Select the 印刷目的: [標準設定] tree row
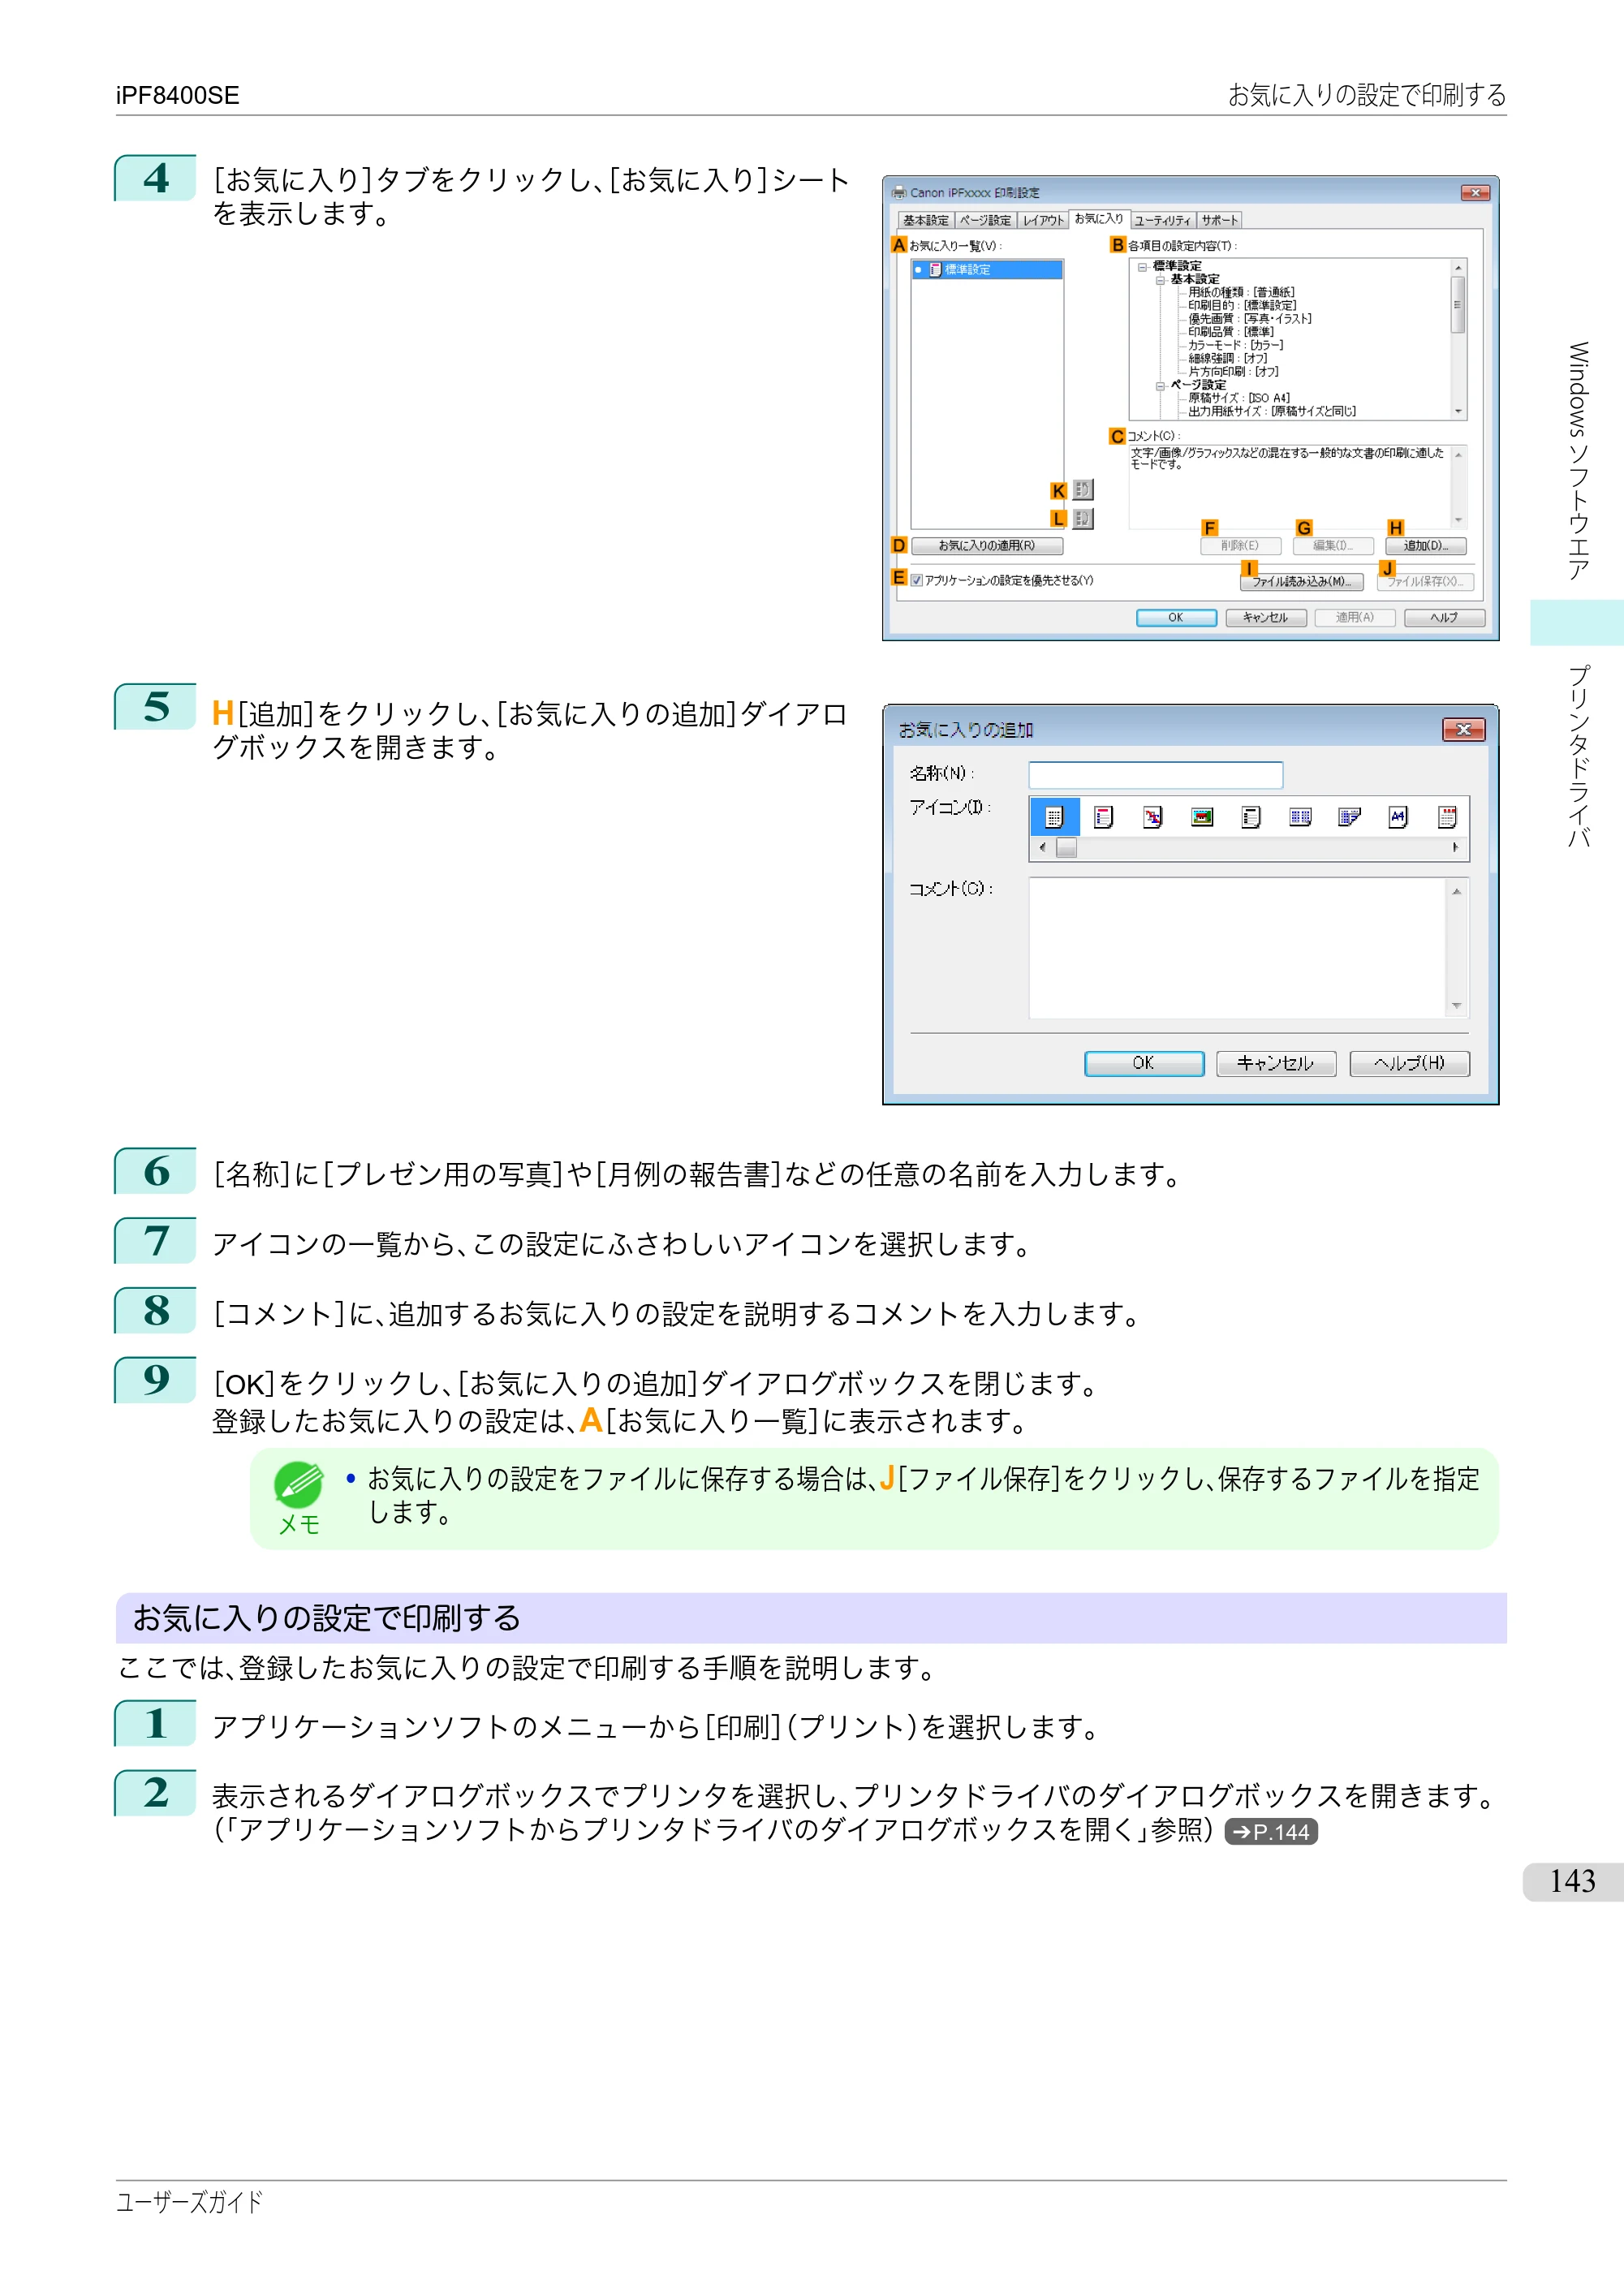 click(1242, 306)
